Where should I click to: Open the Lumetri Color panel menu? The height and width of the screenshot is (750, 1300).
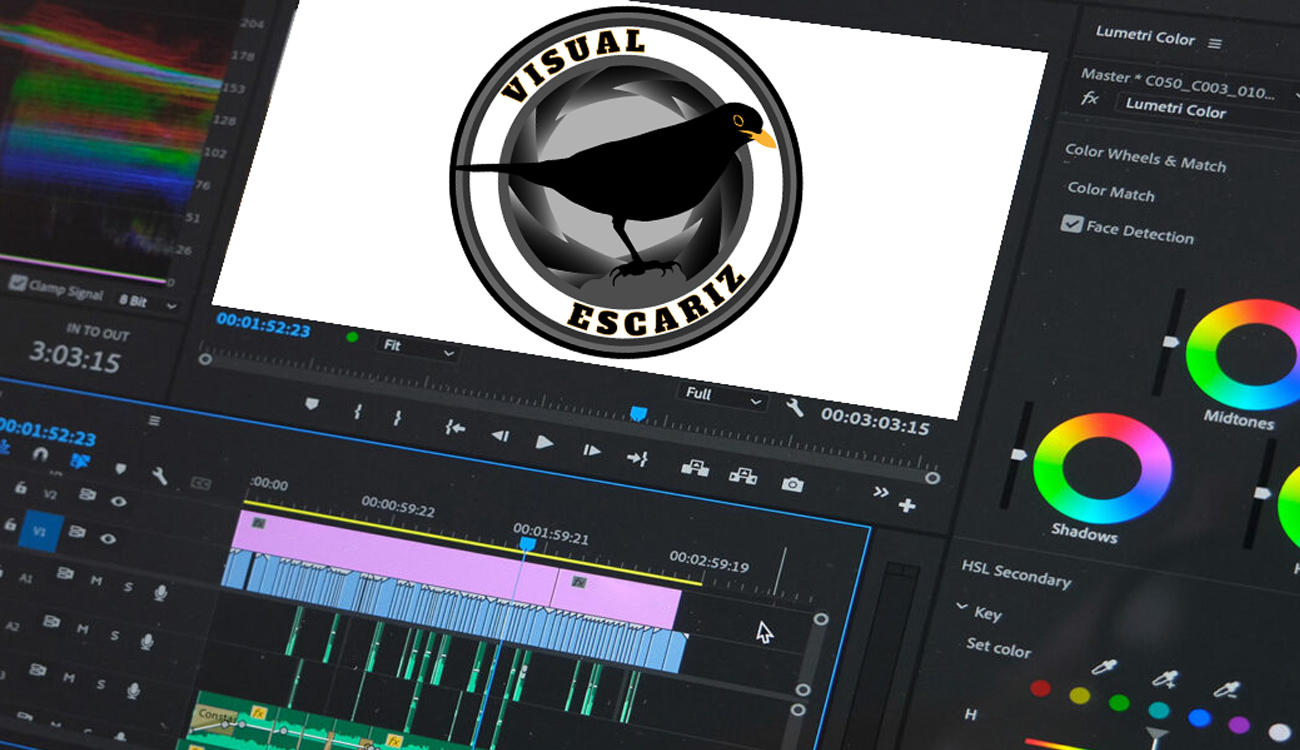pos(1215,43)
